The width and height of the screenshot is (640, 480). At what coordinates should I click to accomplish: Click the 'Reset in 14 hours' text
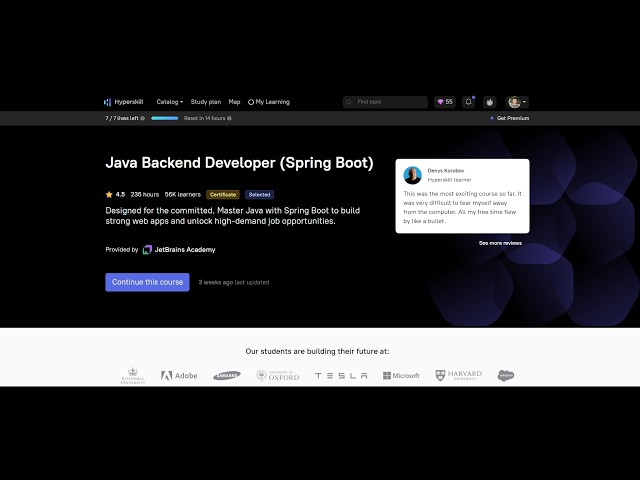(204, 118)
